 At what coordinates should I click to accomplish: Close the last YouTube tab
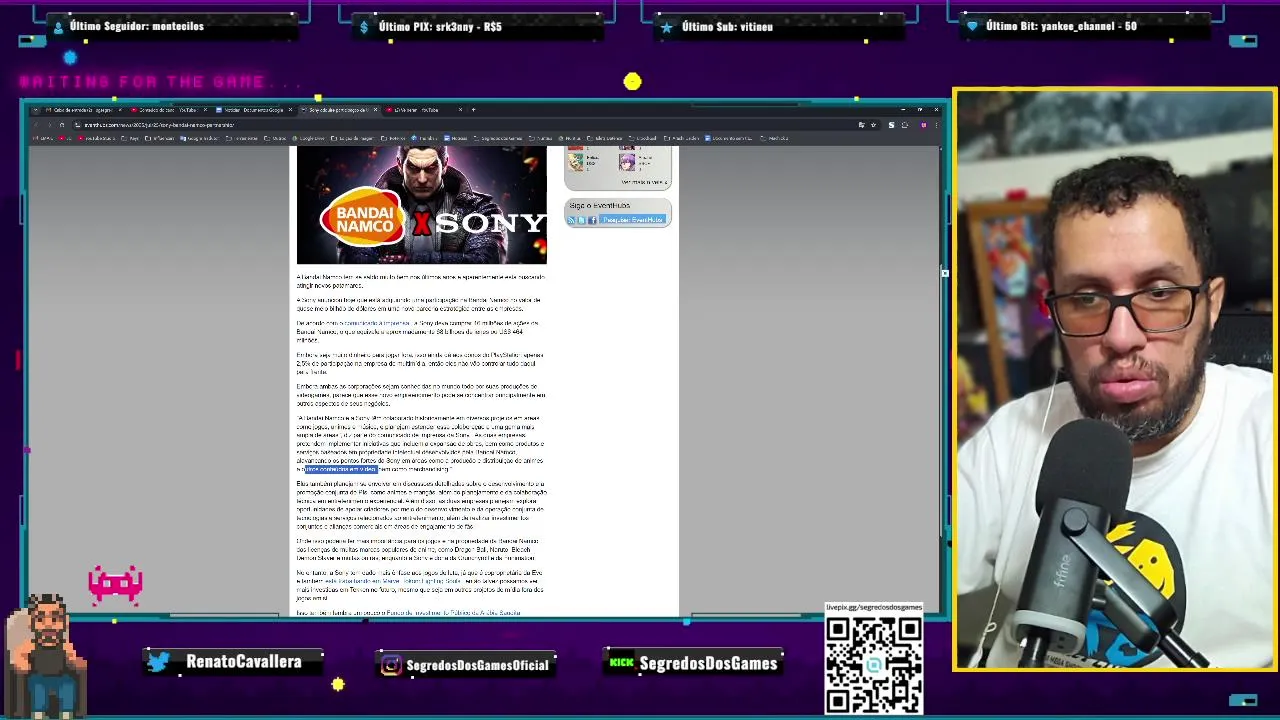tap(461, 110)
